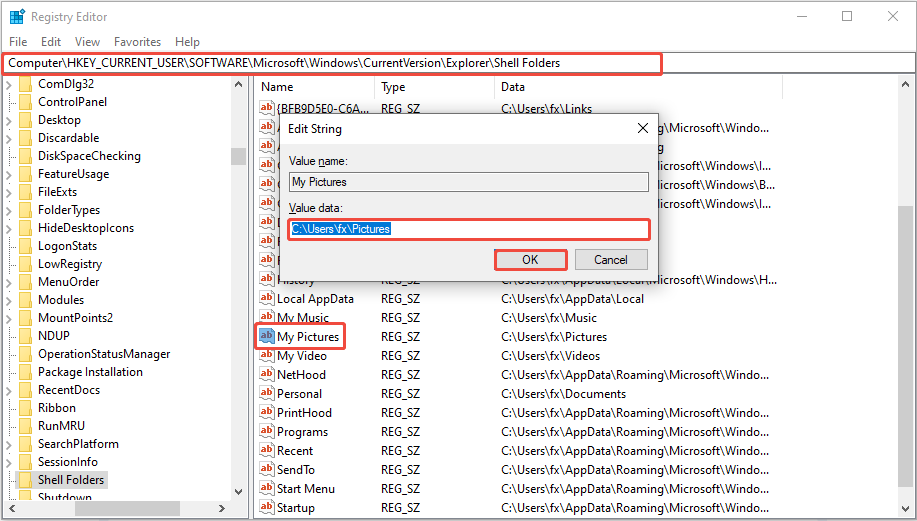Click the Personal value's ab icon
Viewport: 917px width, 521px height.
267,392
